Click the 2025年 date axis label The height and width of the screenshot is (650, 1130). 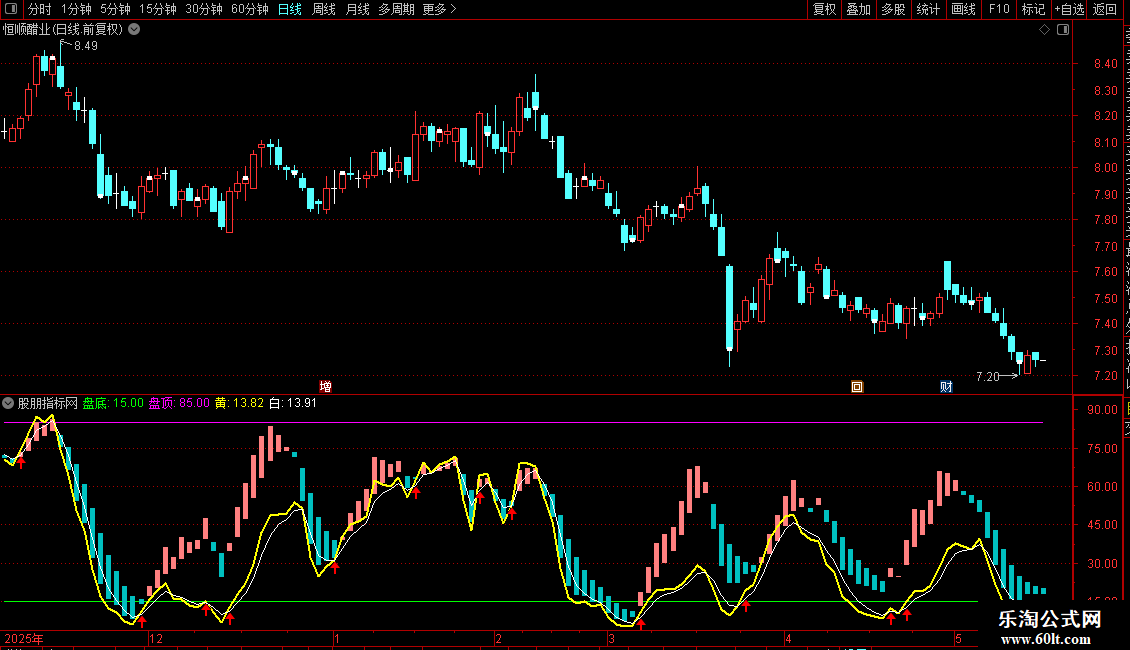click(x=24, y=638)
